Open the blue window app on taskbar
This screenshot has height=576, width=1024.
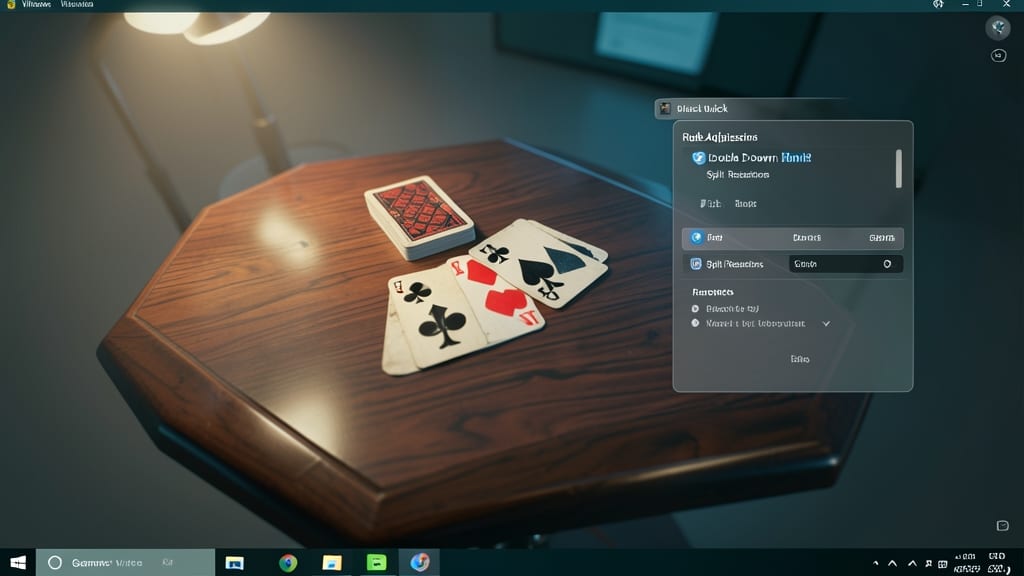234,562
